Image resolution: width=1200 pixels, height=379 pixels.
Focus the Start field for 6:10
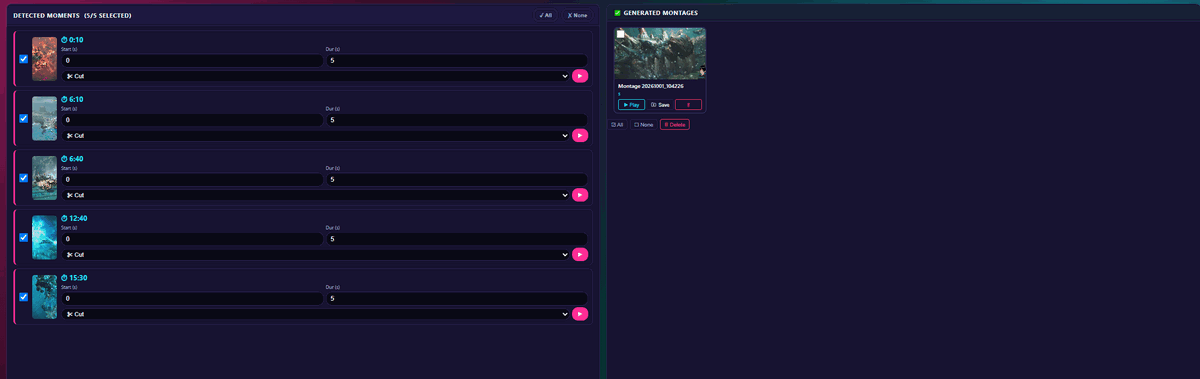[x=192, y=120]
